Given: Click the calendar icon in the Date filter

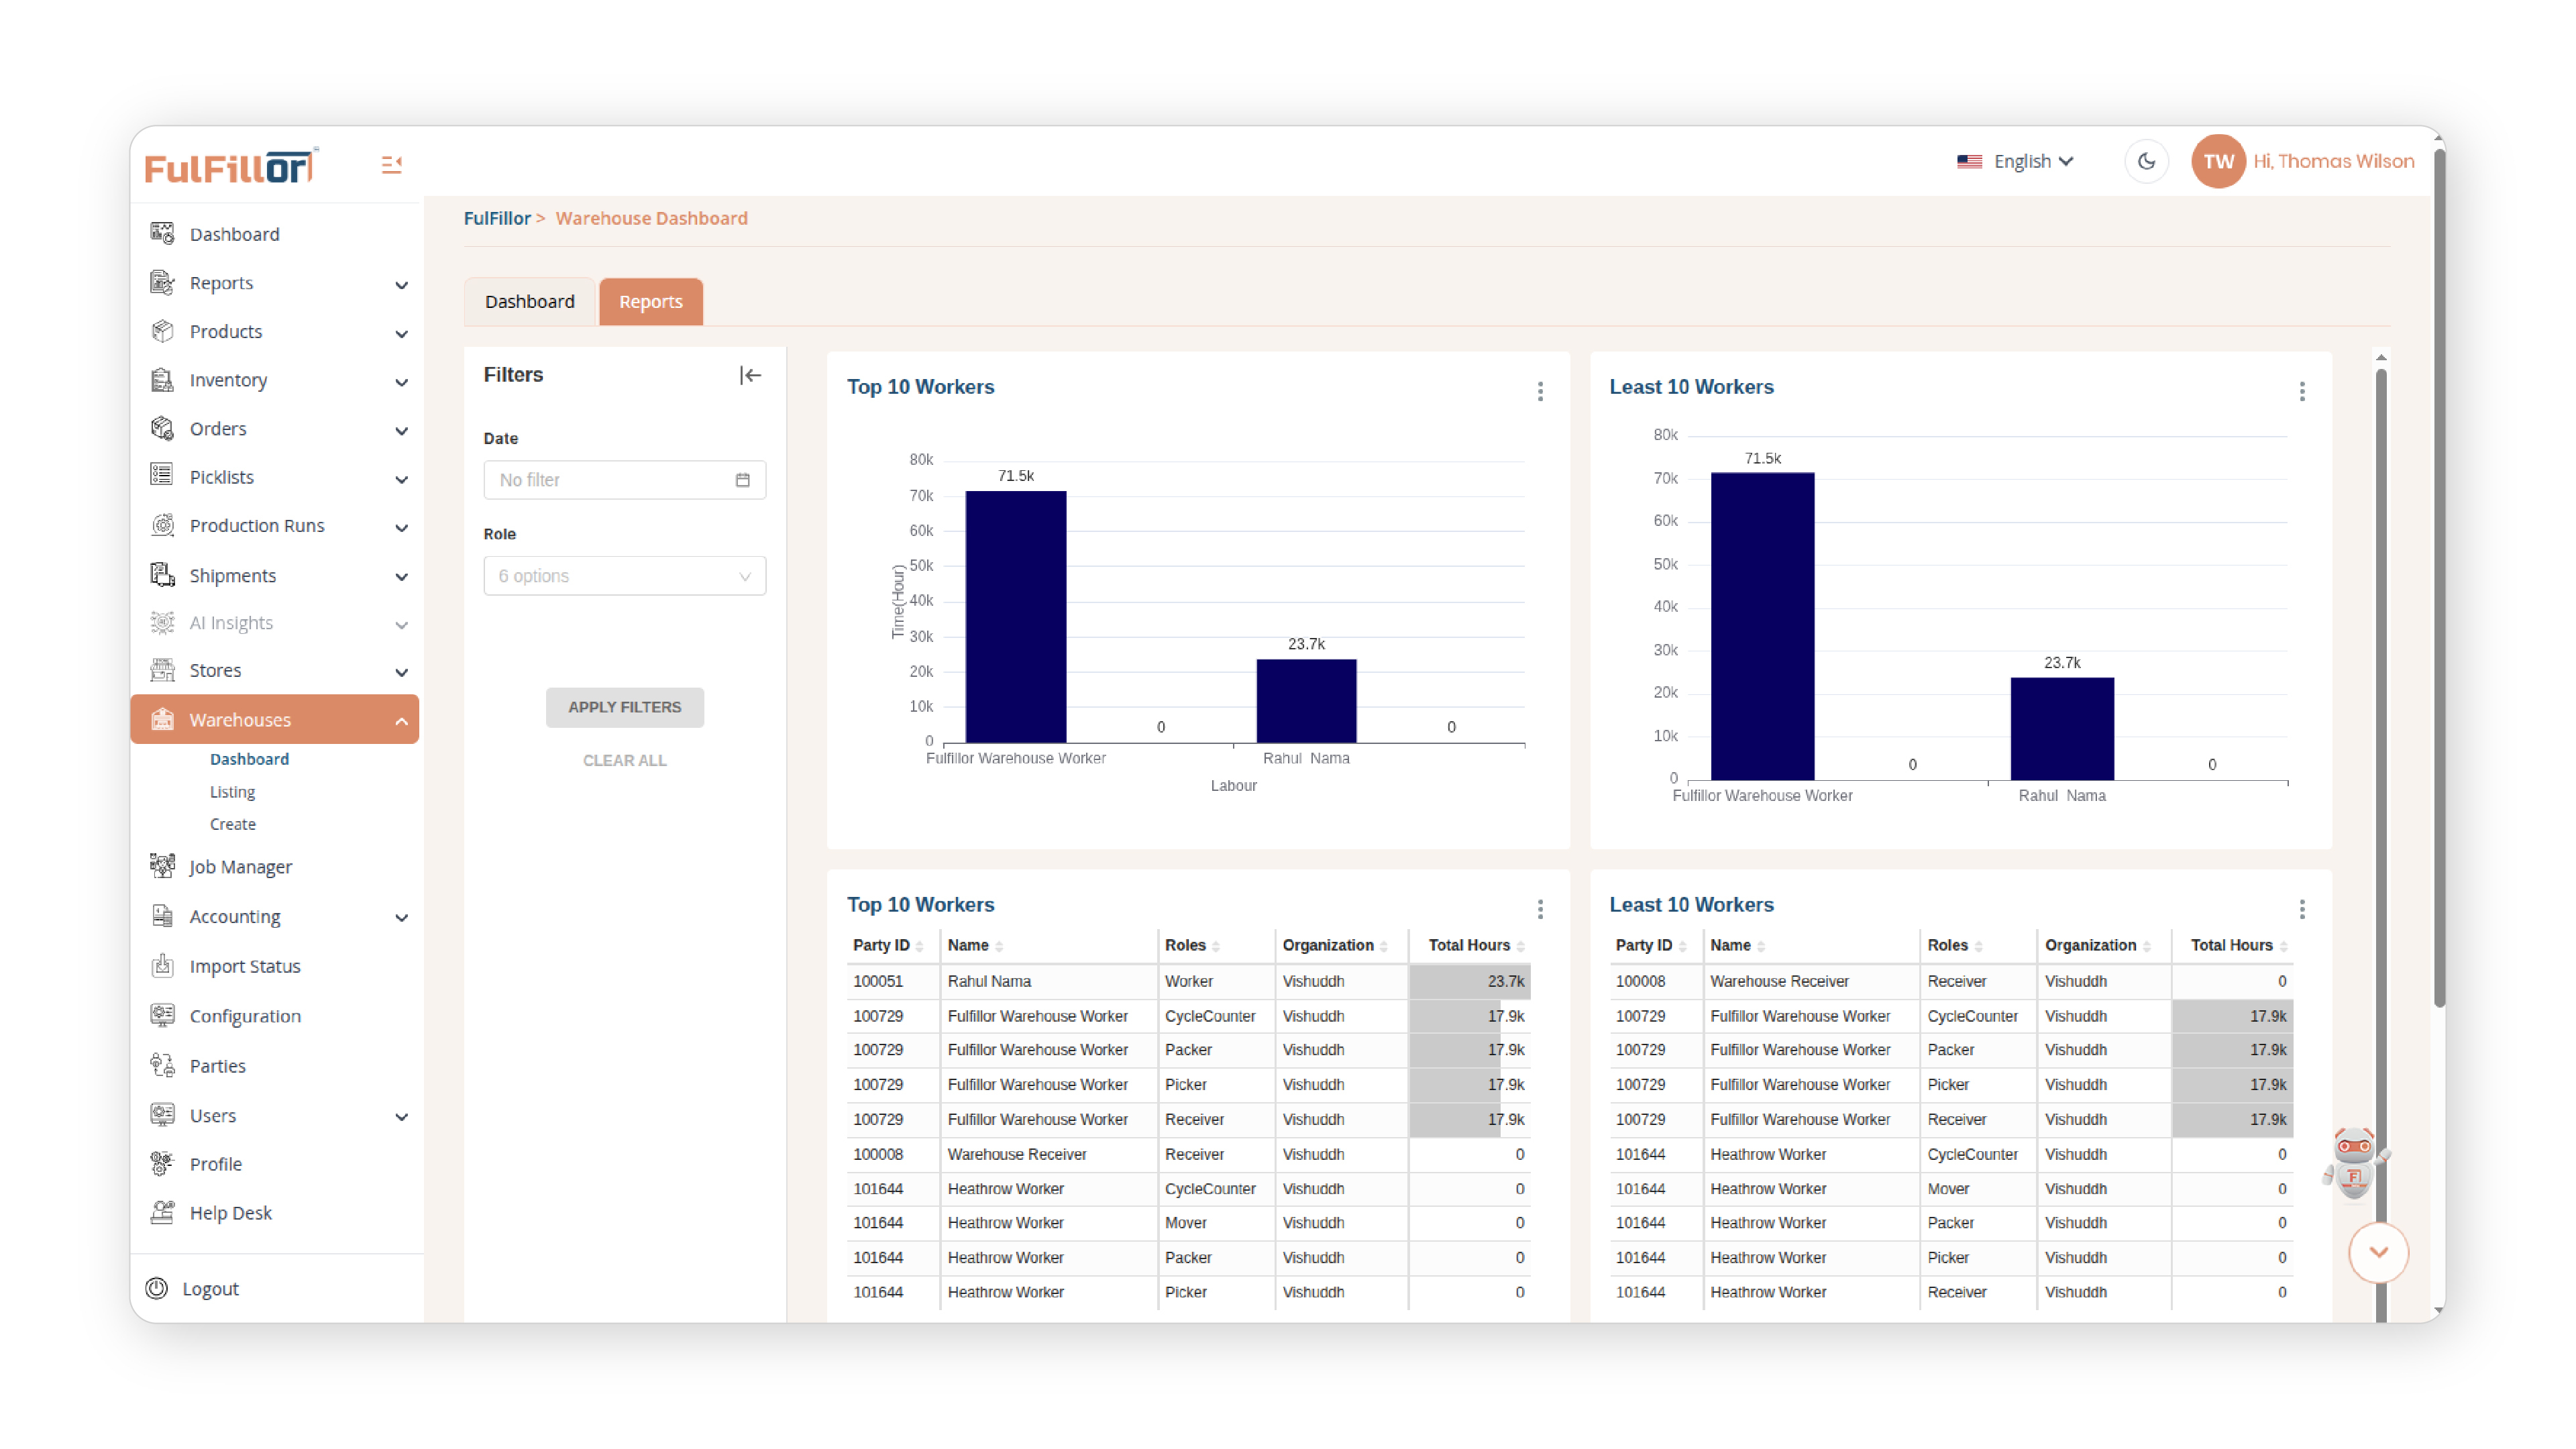Looking at the screenshot, I should (x=742, y=480).
